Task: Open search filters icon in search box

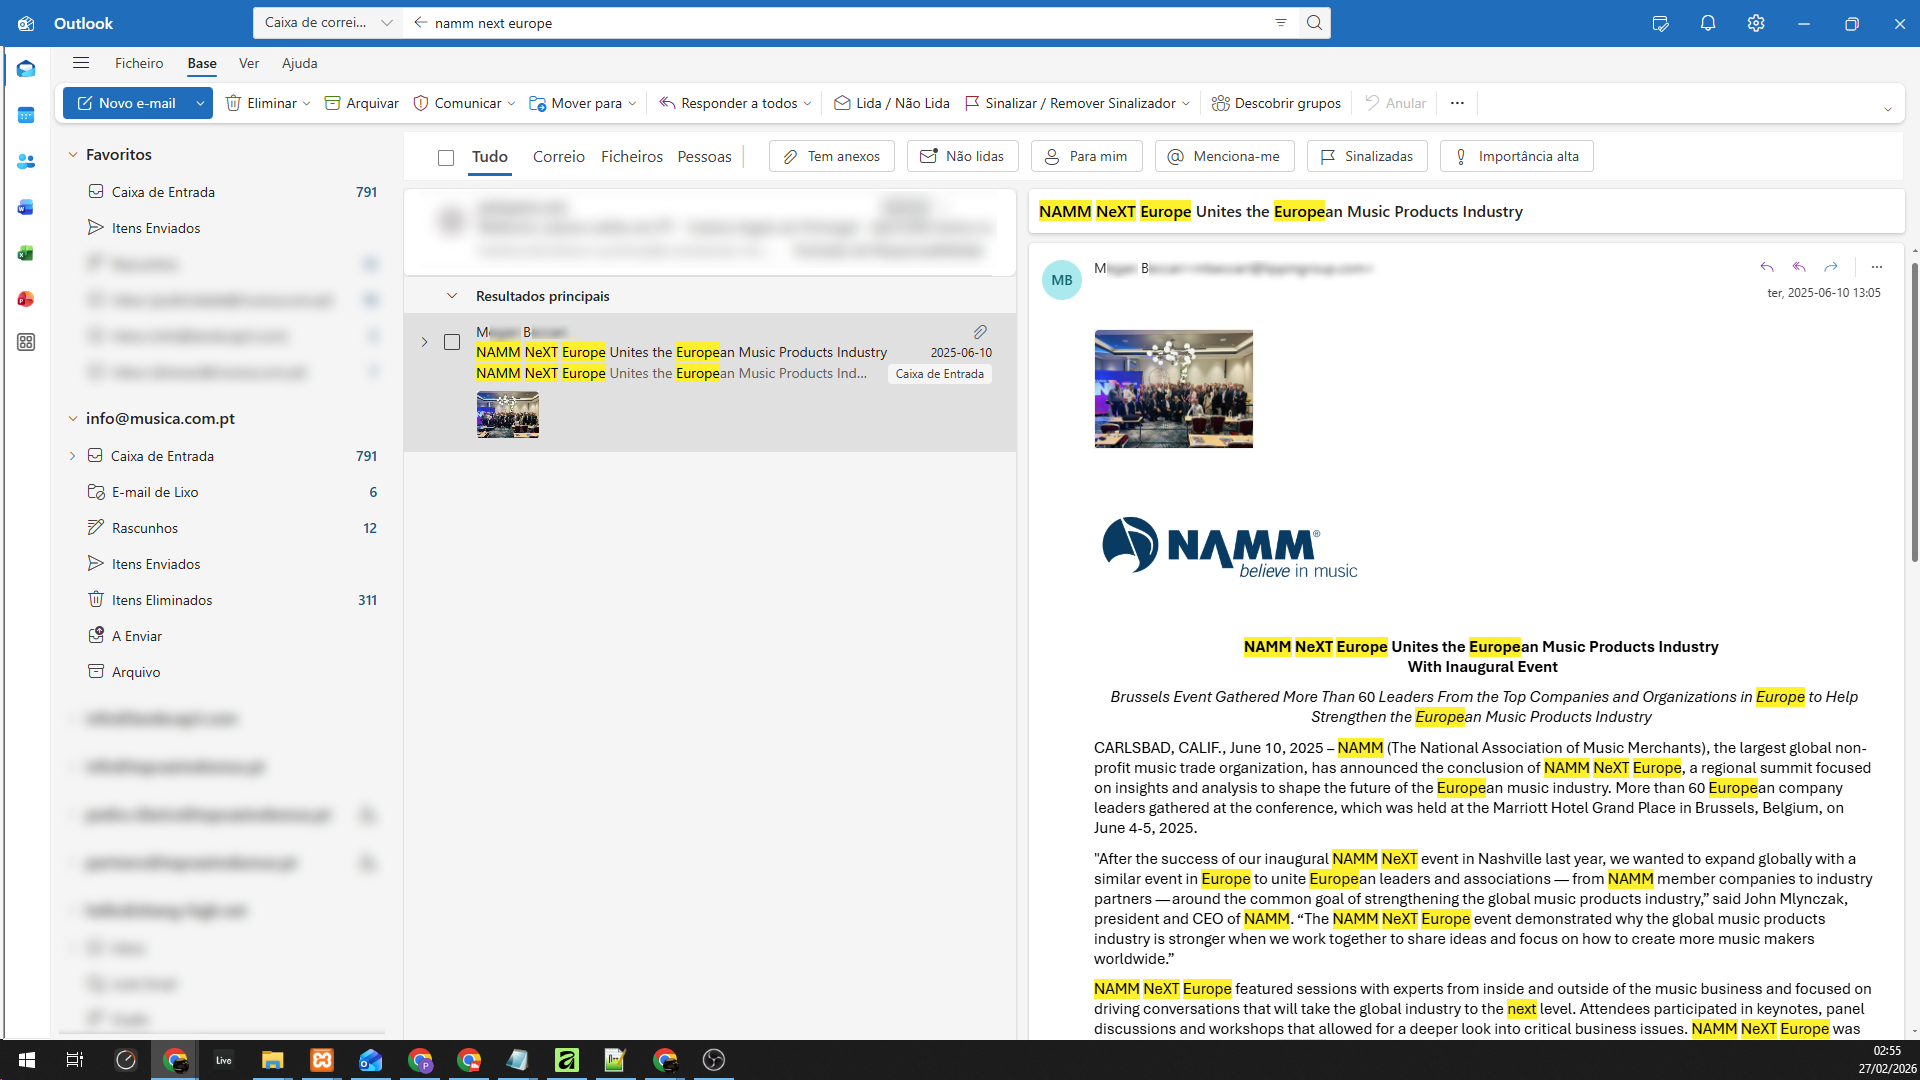Action: point(1281,23)
